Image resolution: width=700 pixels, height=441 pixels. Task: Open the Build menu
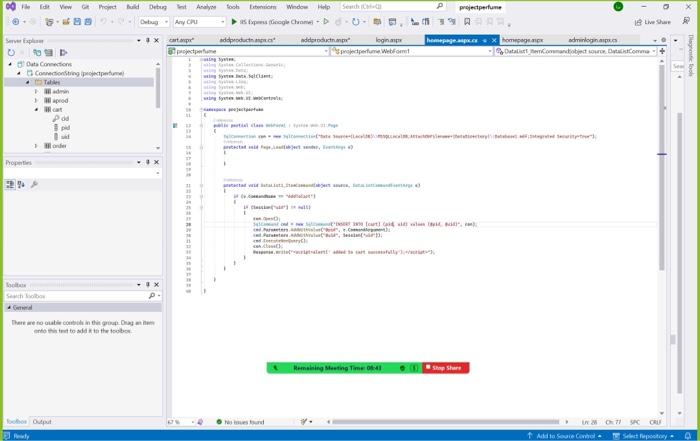click(133, 7)
